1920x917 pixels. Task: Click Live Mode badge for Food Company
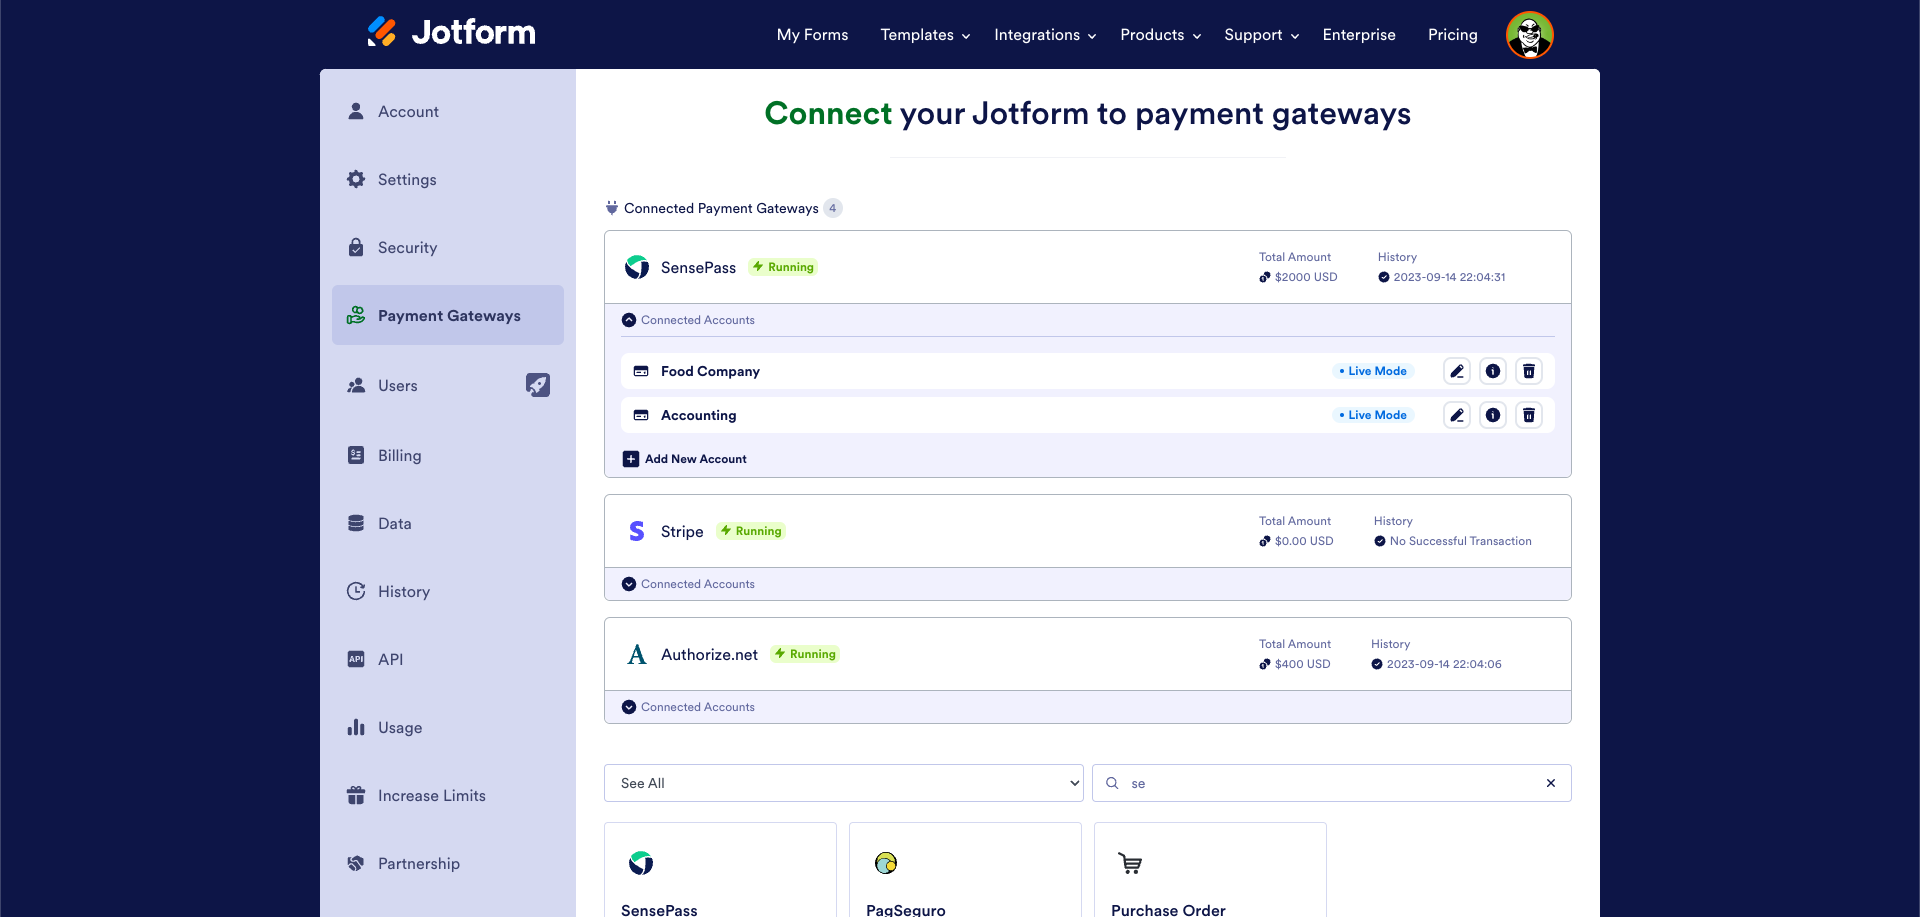tap(1373, 371)
